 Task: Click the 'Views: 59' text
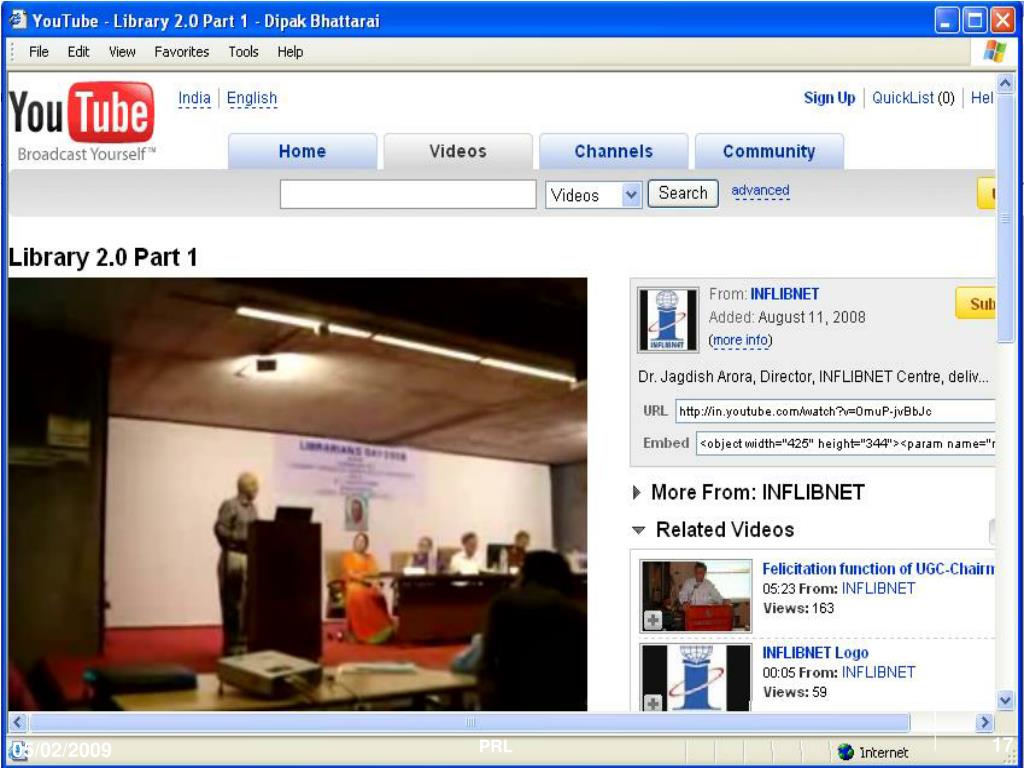[794, 692]
